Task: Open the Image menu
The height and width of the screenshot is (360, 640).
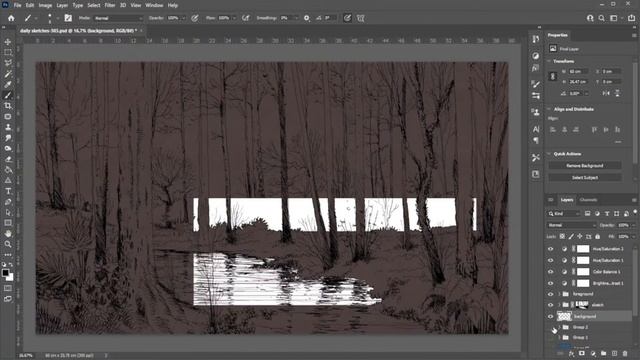Action: pos(45,5)
